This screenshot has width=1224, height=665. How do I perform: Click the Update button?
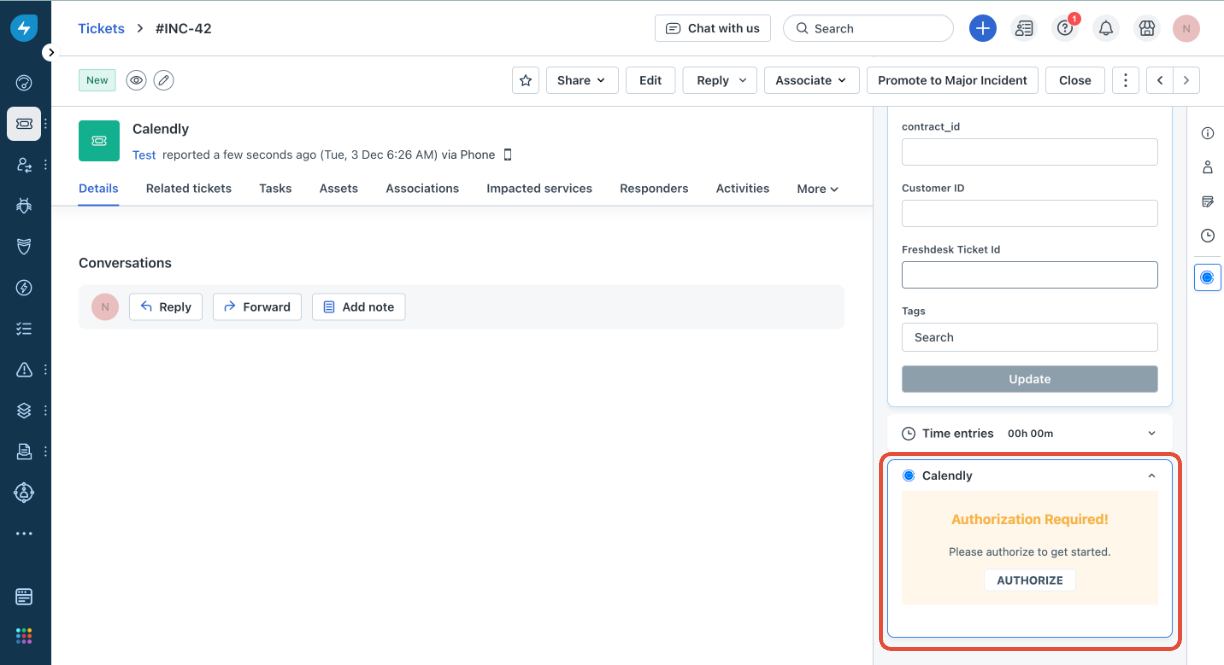[x=1030, y=379]
